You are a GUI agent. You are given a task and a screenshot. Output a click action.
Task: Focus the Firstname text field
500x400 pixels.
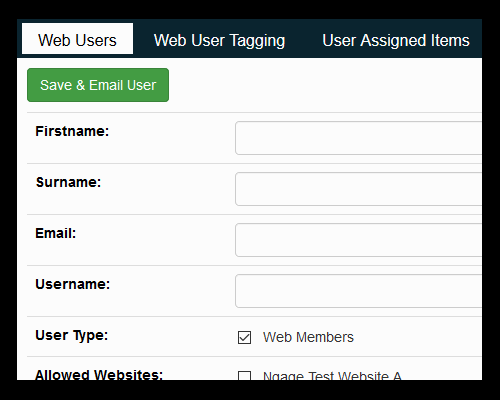(358, 138)
